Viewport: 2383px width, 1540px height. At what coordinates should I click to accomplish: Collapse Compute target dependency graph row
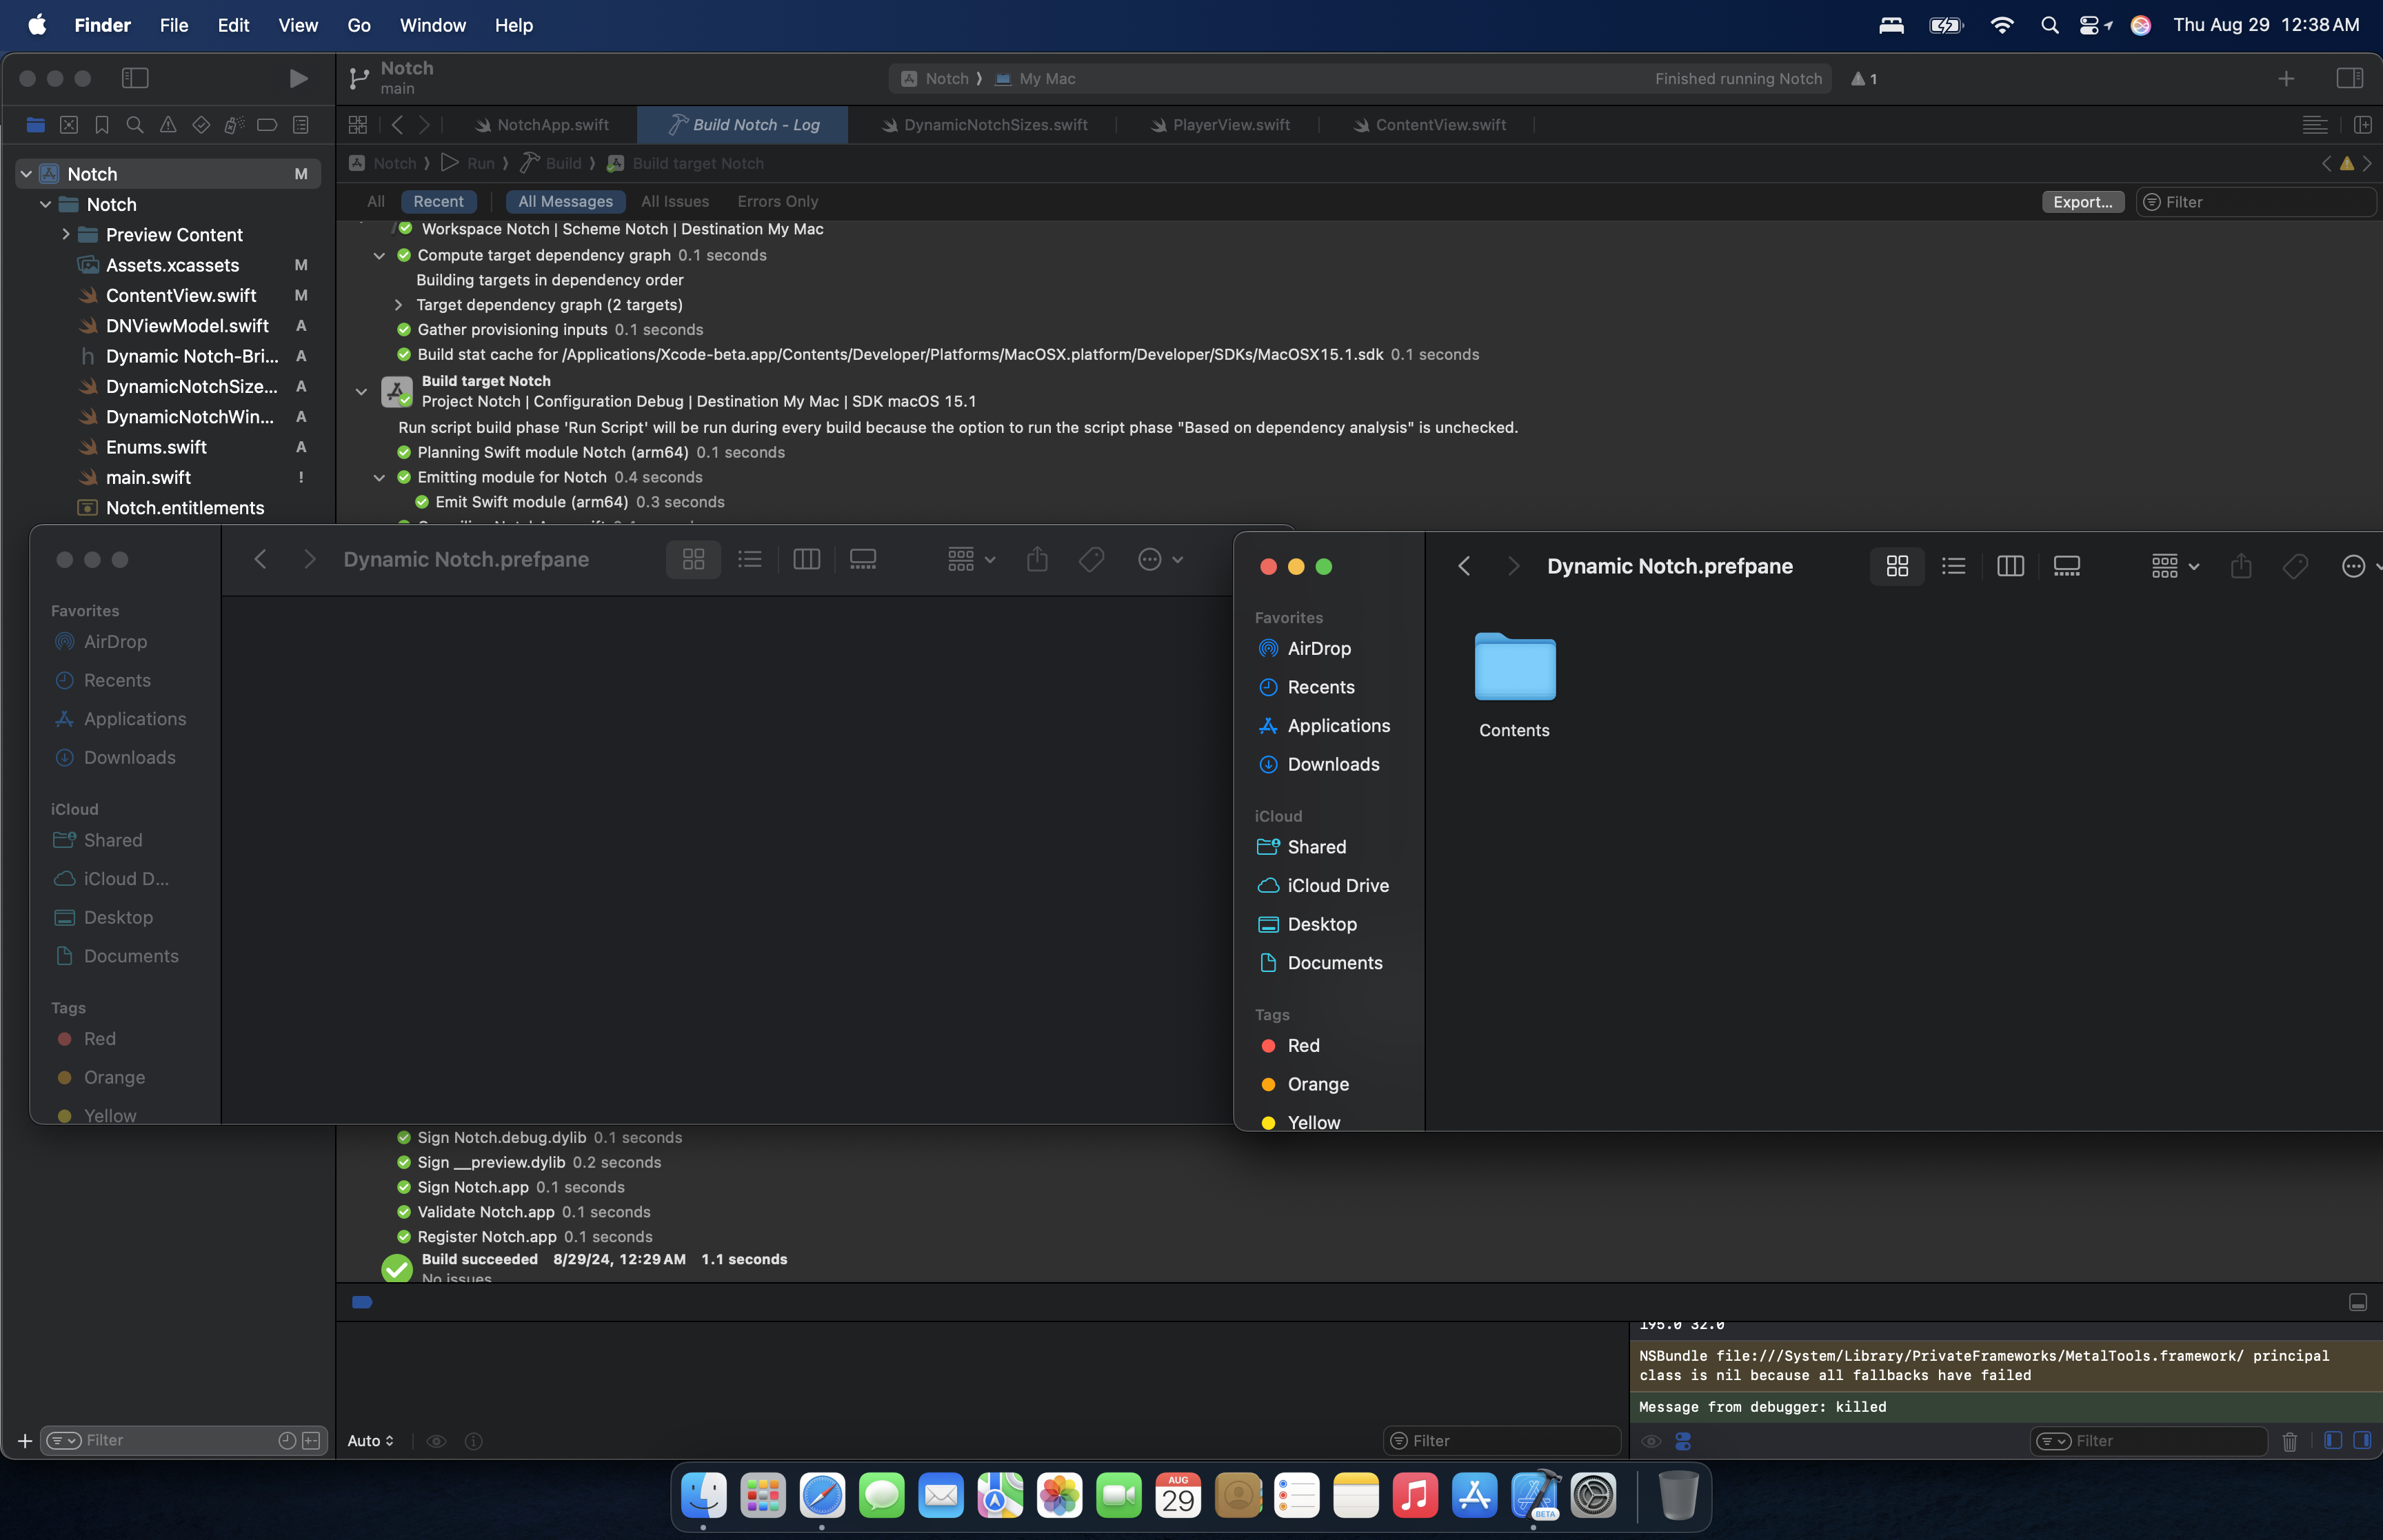point(379,256)
